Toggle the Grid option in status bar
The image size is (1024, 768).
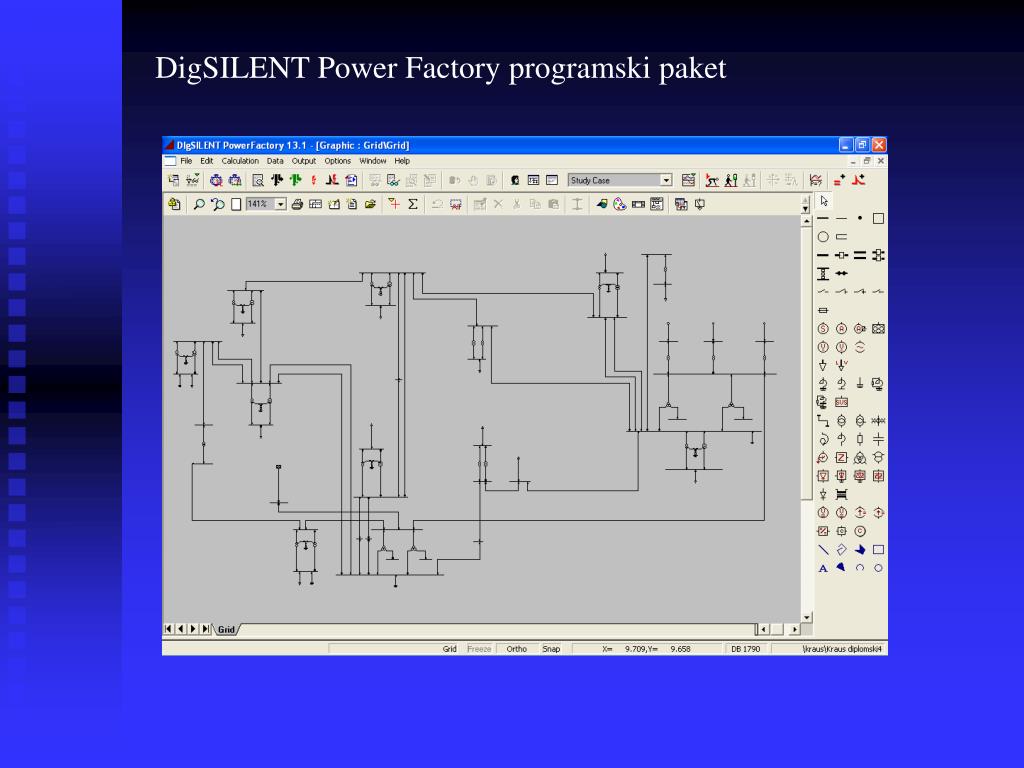(x=449, y=648)
